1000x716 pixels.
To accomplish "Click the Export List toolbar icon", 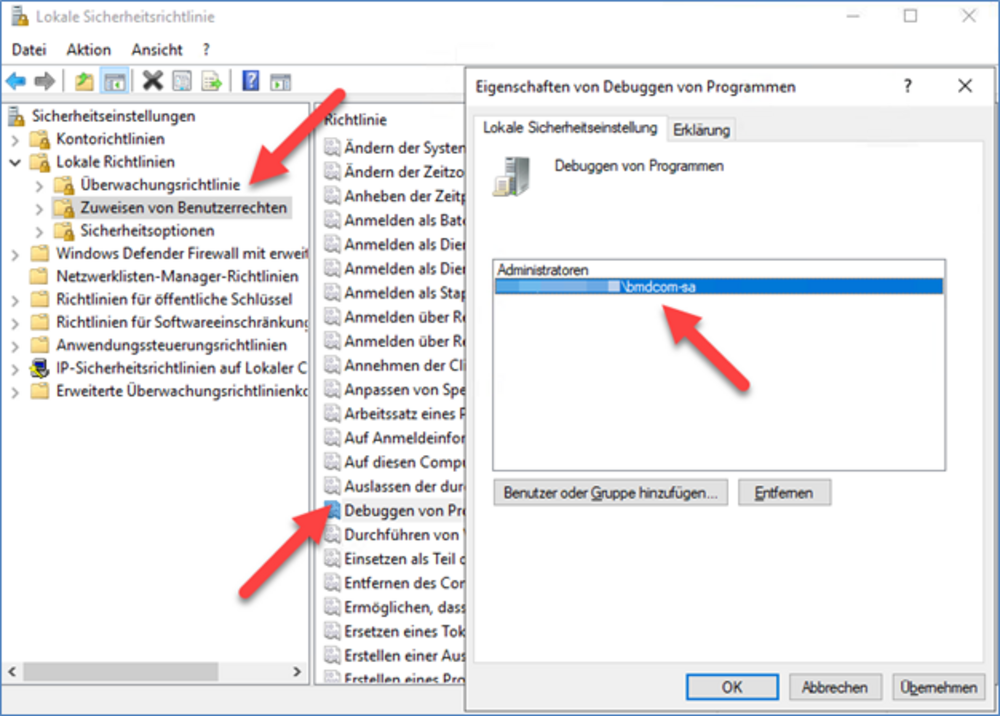I will coord(211,81).
